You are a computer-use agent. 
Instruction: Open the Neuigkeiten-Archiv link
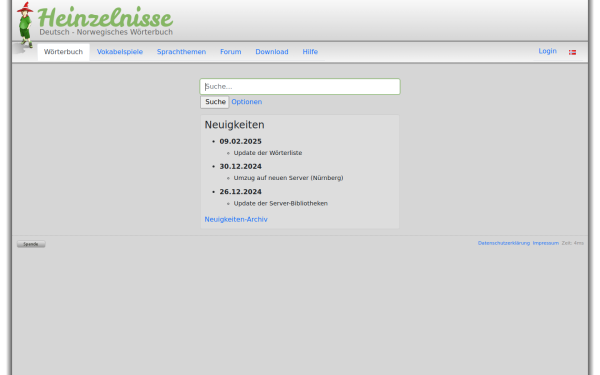tap(236, 219)
